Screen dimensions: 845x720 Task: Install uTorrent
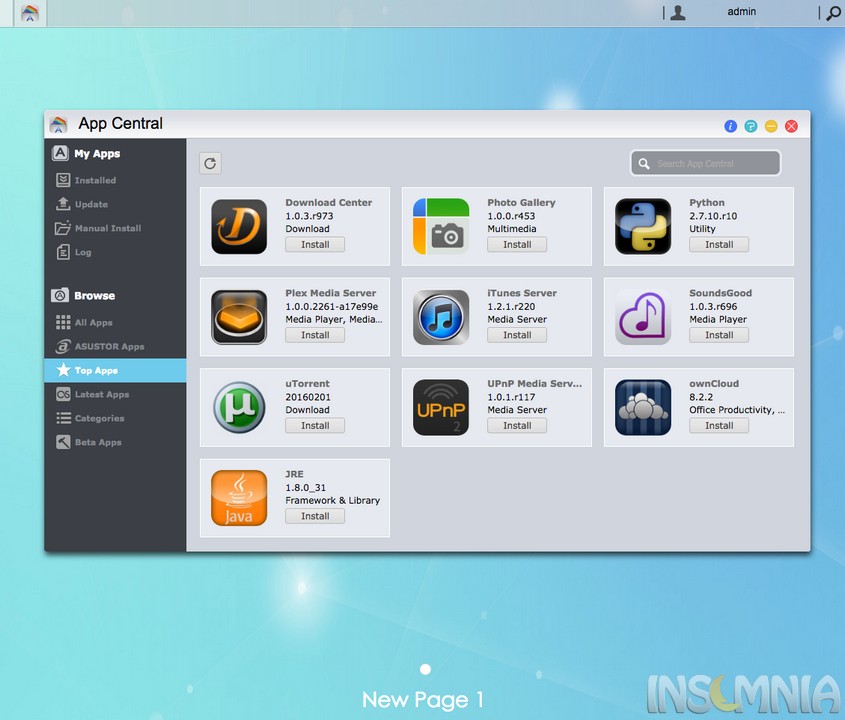[315, 426]
